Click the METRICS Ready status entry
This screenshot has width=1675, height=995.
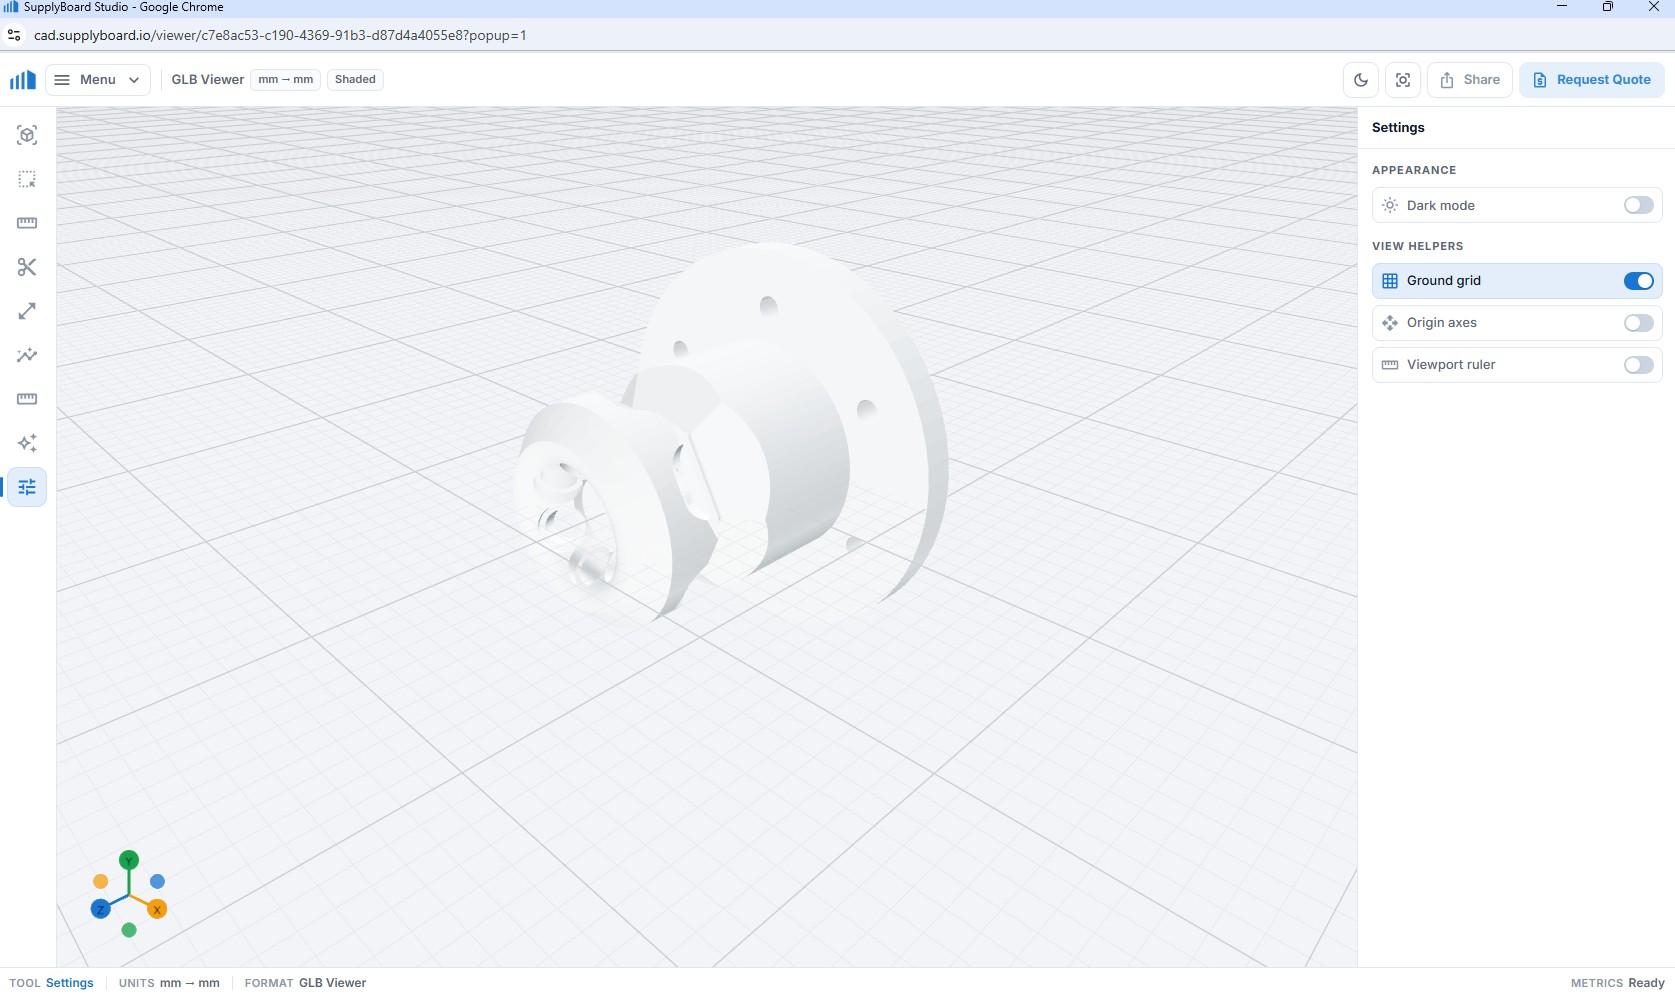click(x=1617, y=983)
